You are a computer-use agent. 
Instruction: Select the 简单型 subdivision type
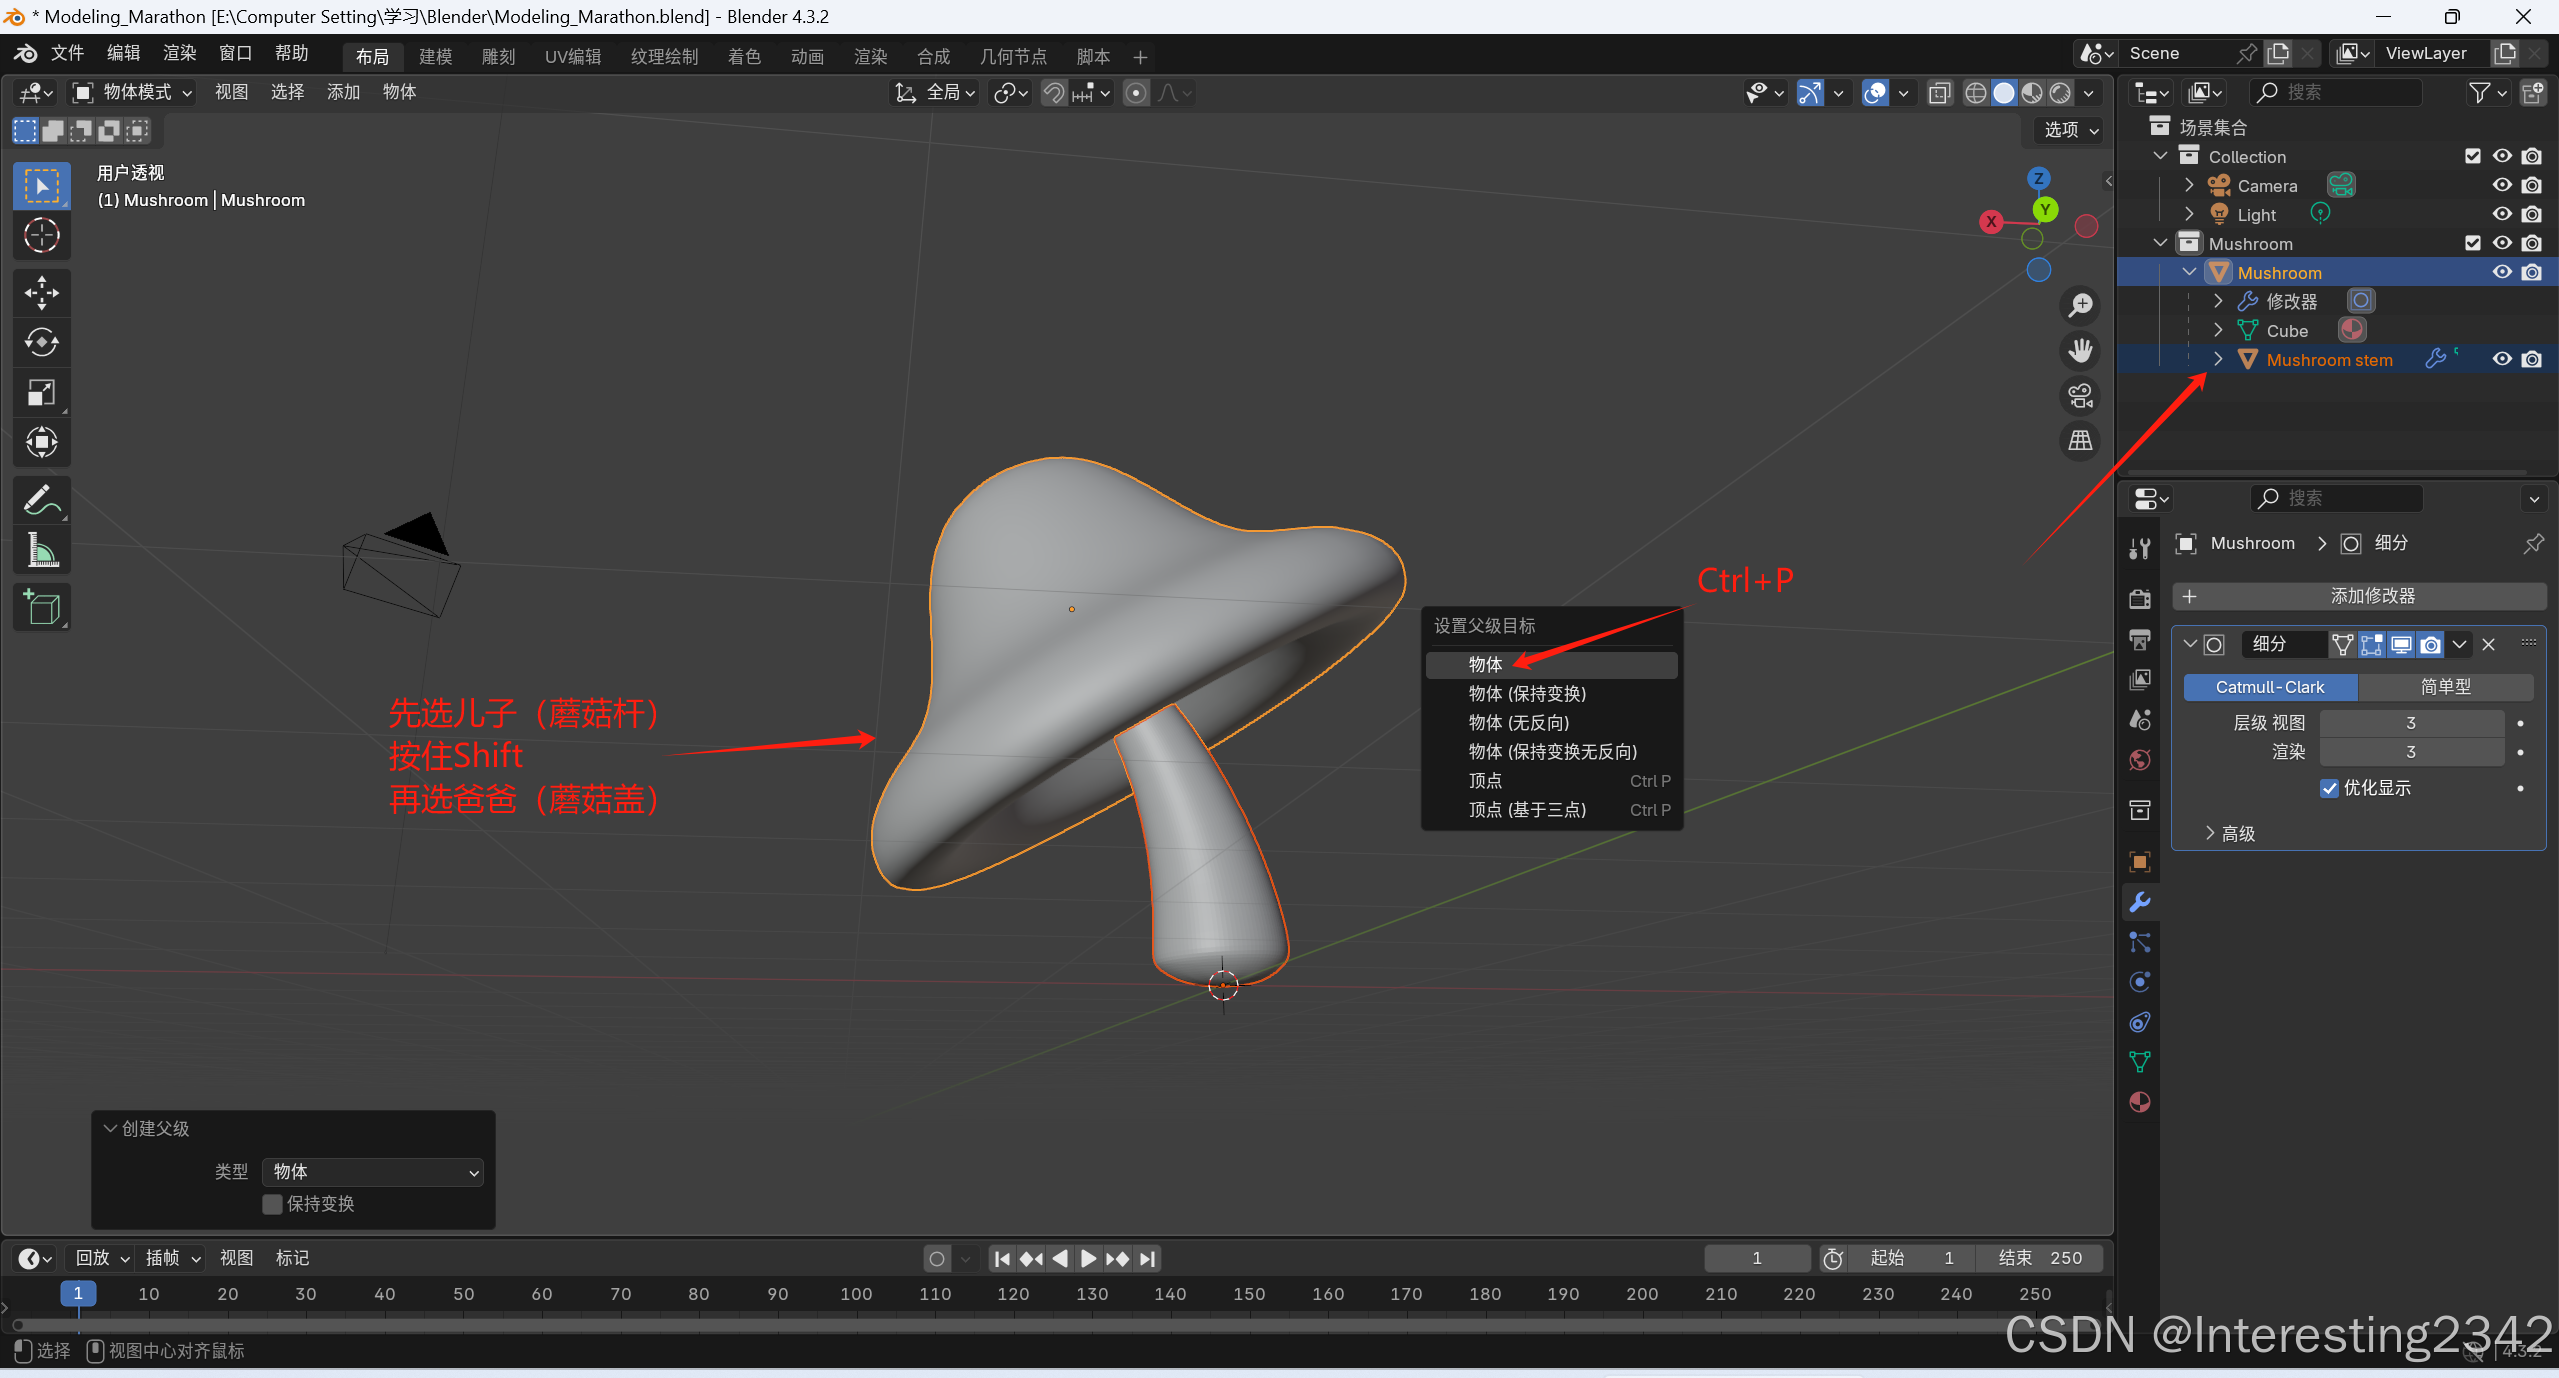pos(2445,687)
